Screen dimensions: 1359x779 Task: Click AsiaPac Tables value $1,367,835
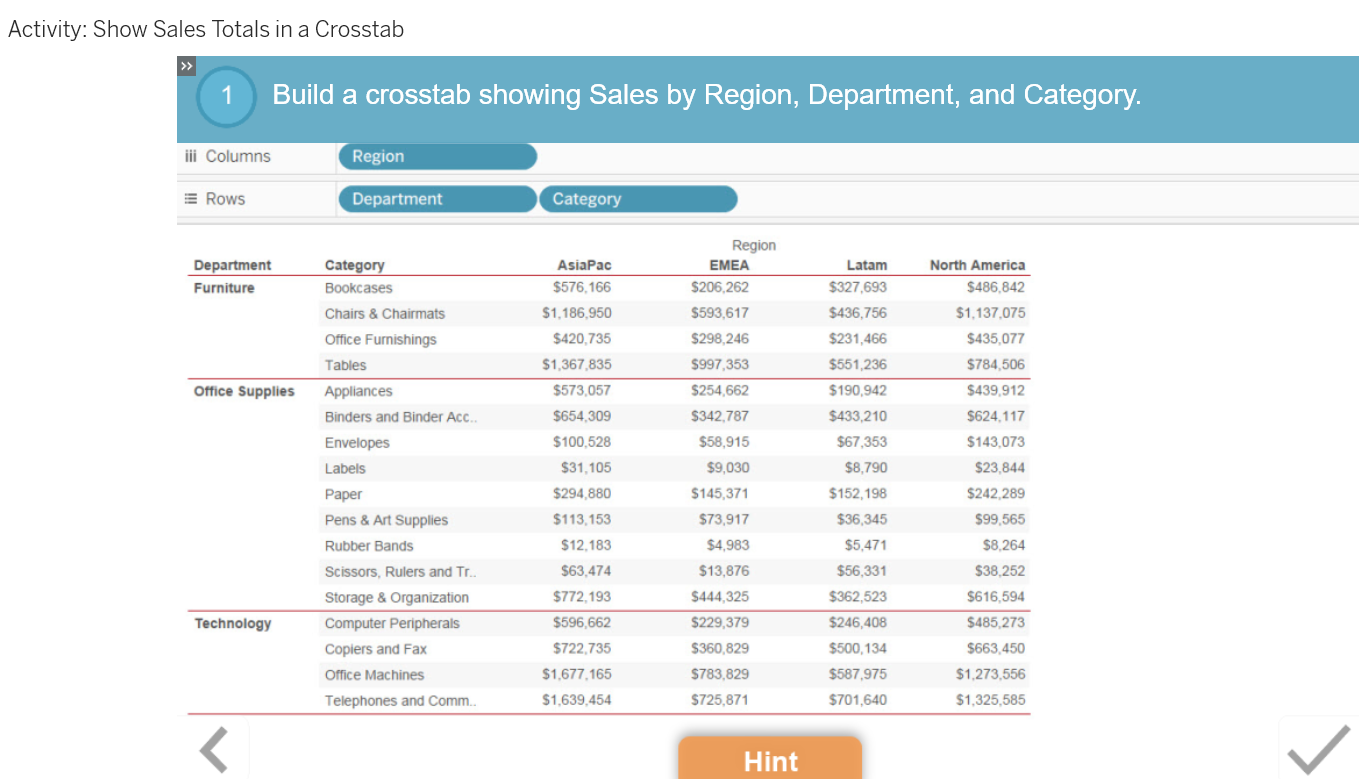coord(577,366)
